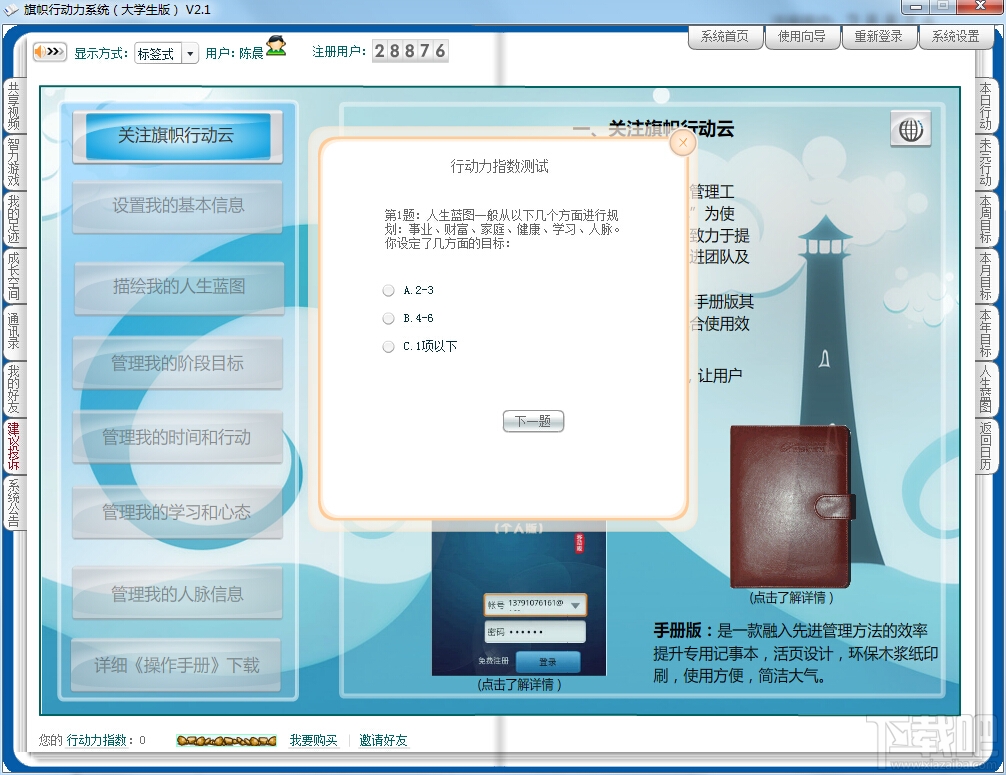Click the 第1题 question text

[502, 229]
